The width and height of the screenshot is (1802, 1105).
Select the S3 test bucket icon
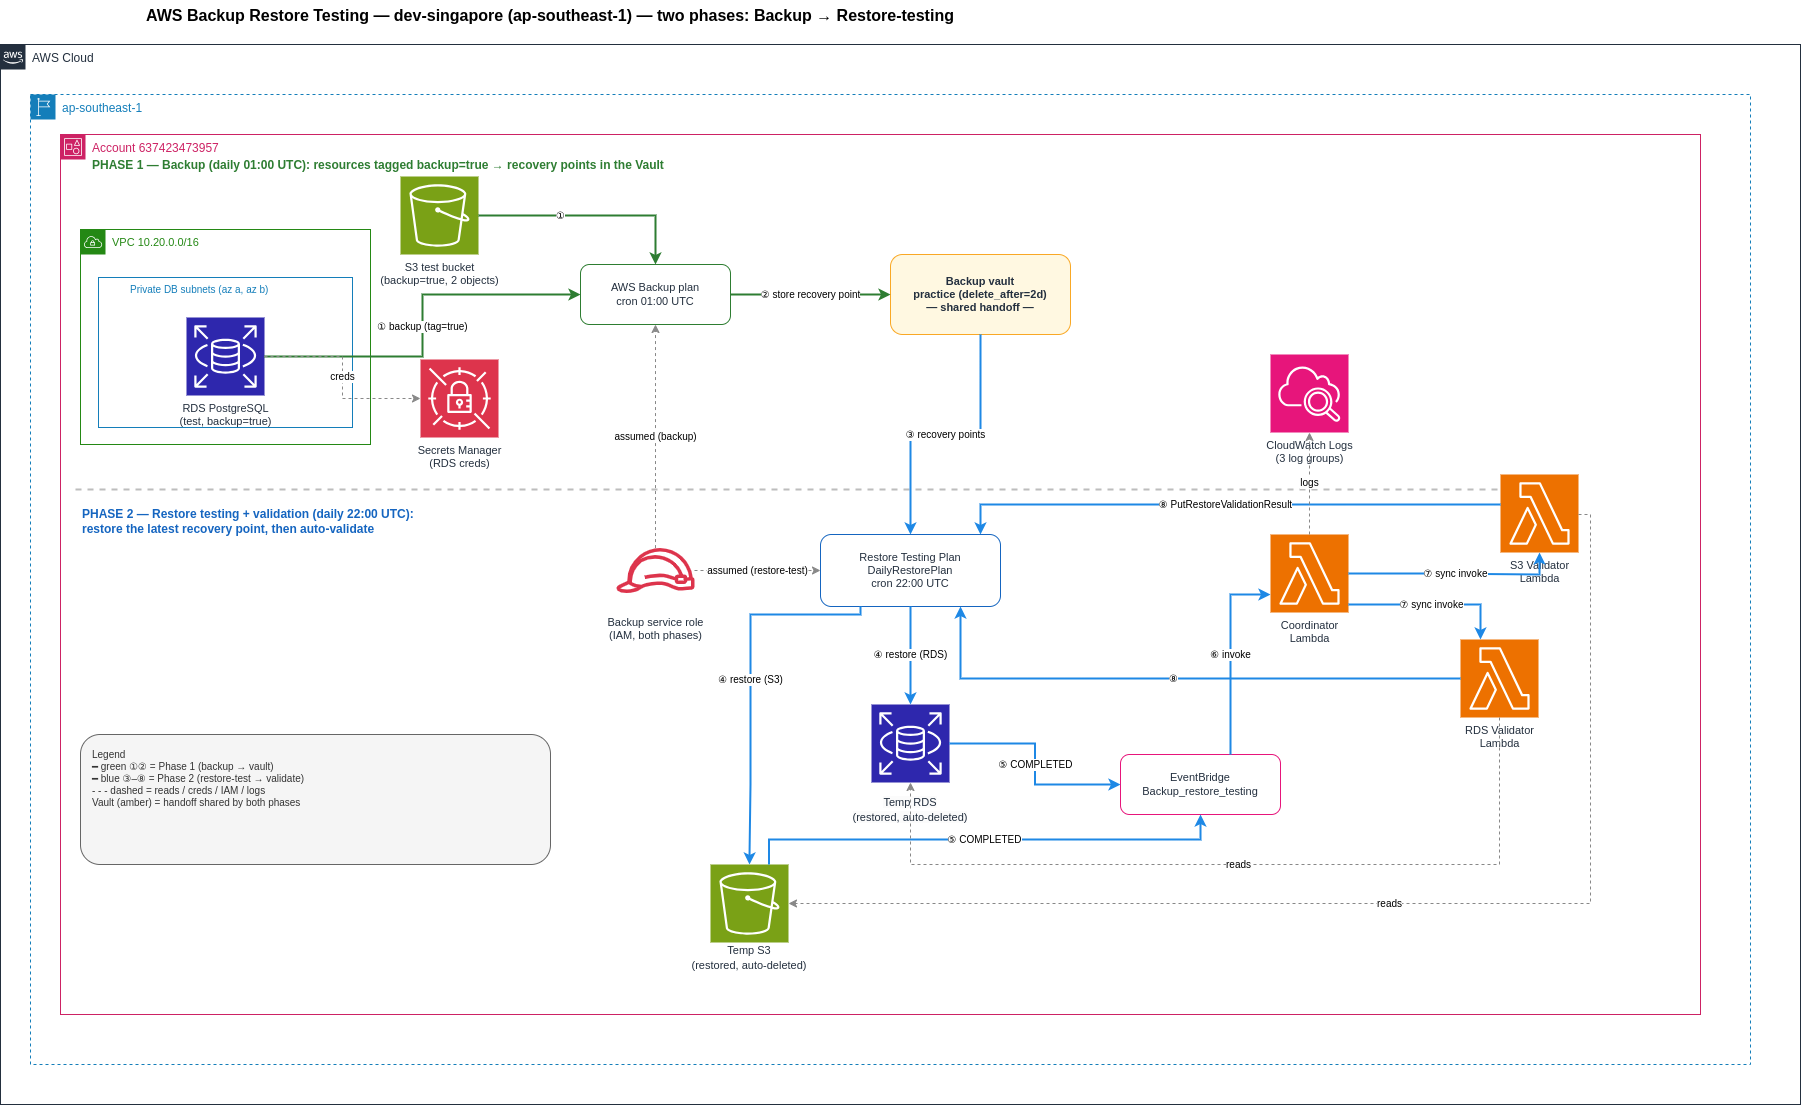click(439, 215)
